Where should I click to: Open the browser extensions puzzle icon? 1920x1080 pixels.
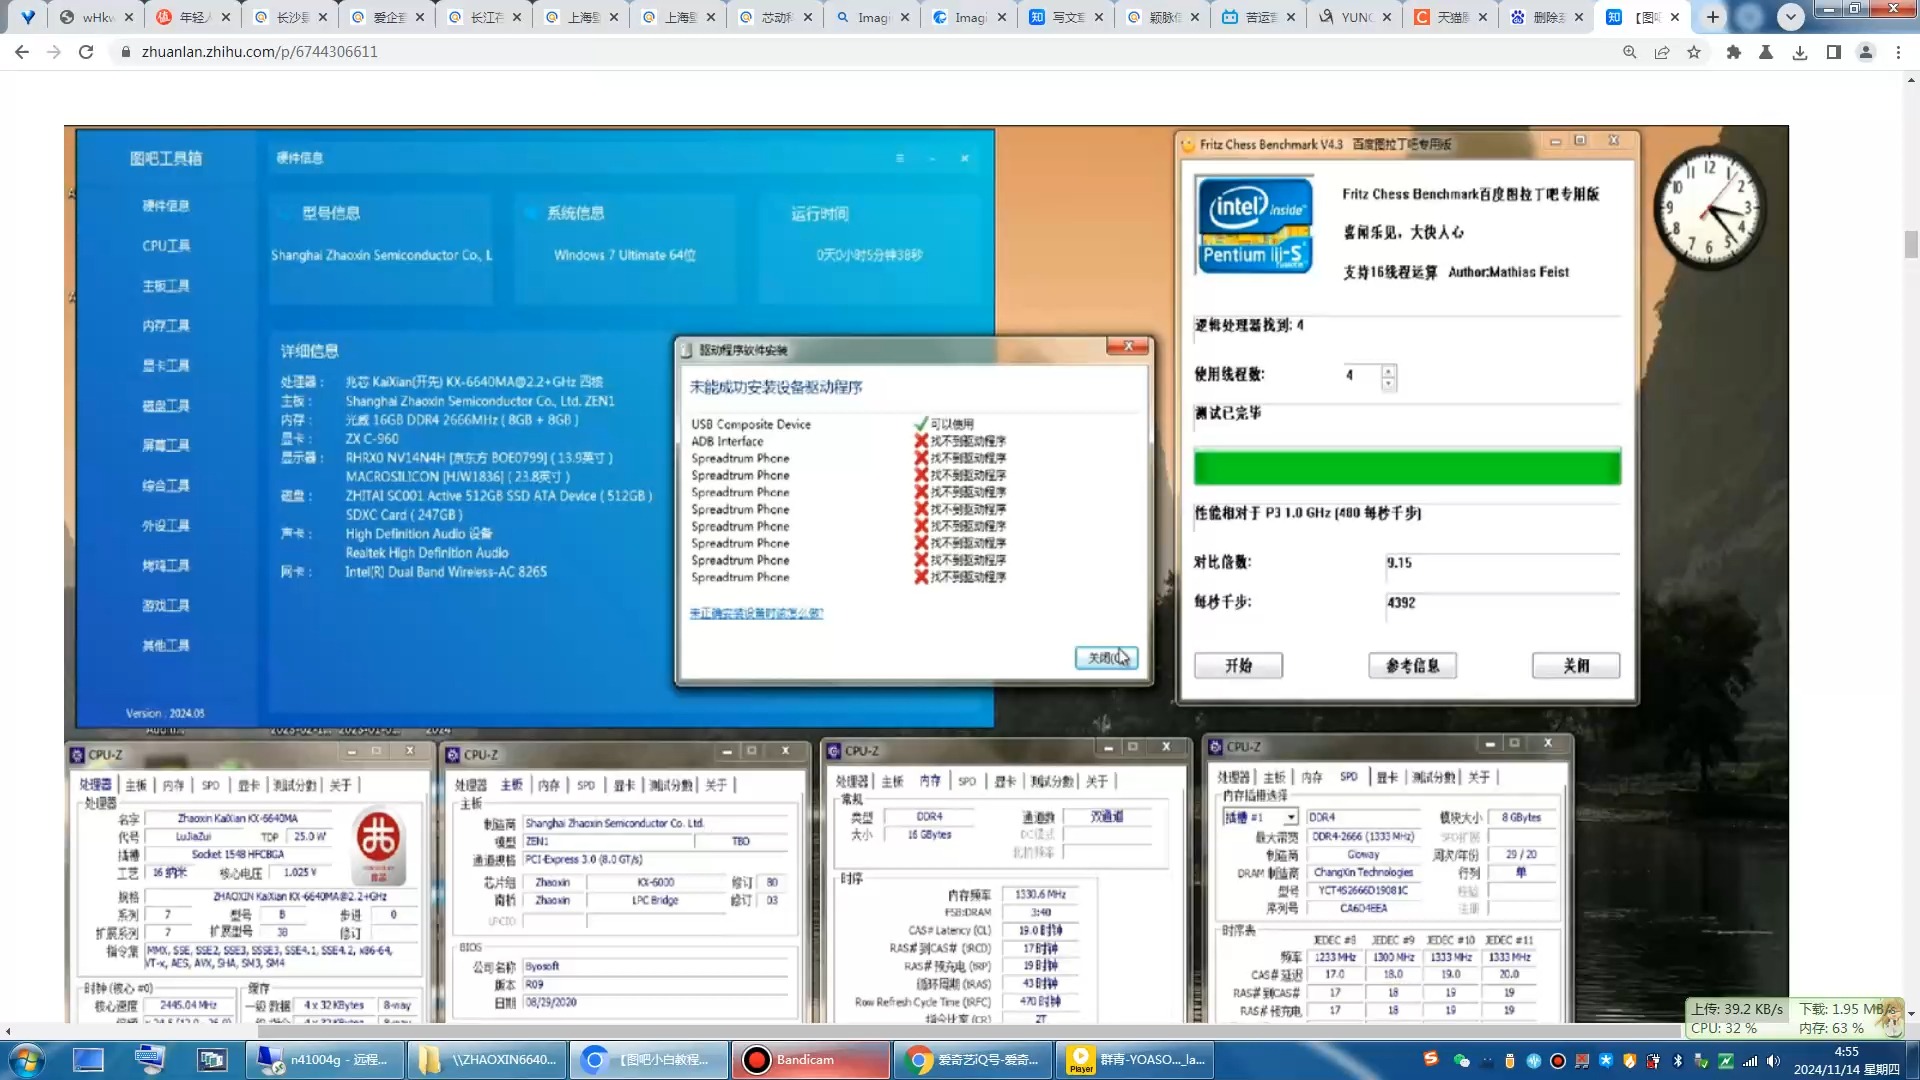[1734, 52]
